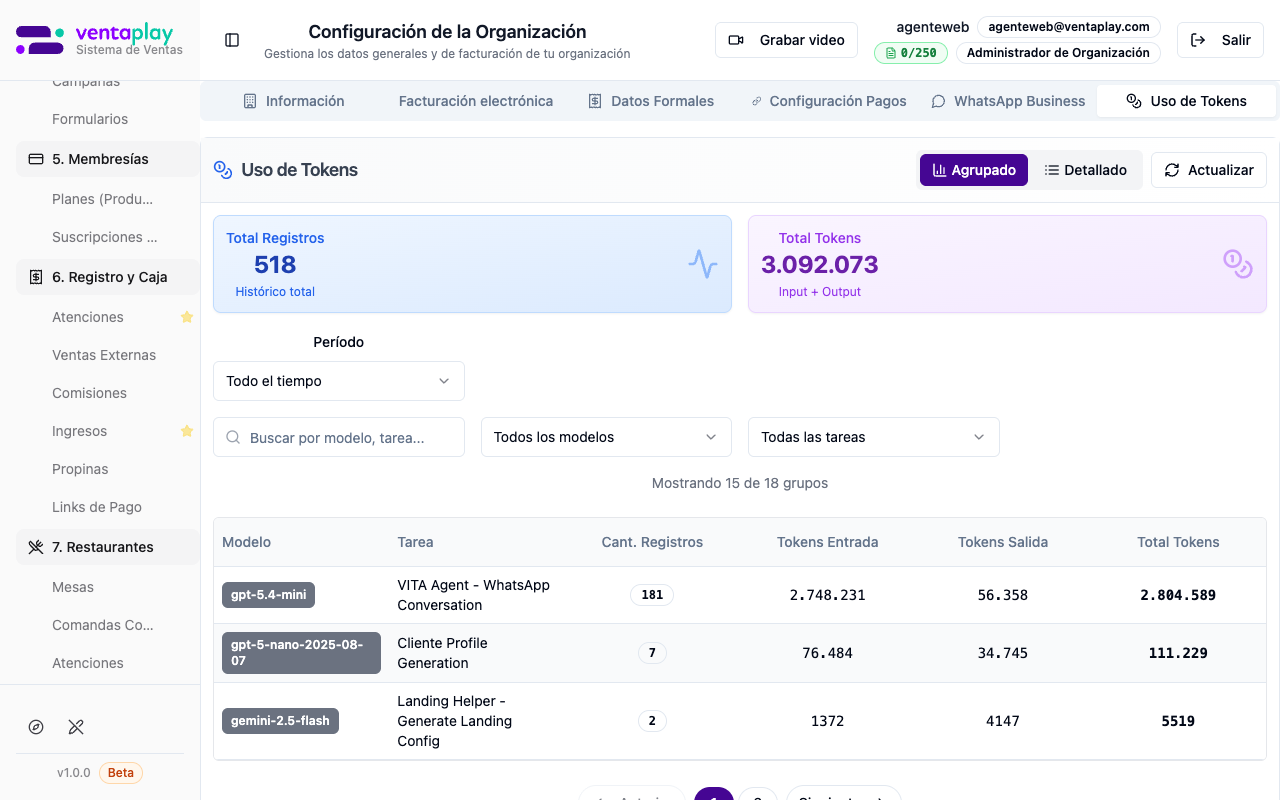Viewport: 1280px width, 800px height.
Task: Click the pulse icon in Total Registros card
Action: 703,264
